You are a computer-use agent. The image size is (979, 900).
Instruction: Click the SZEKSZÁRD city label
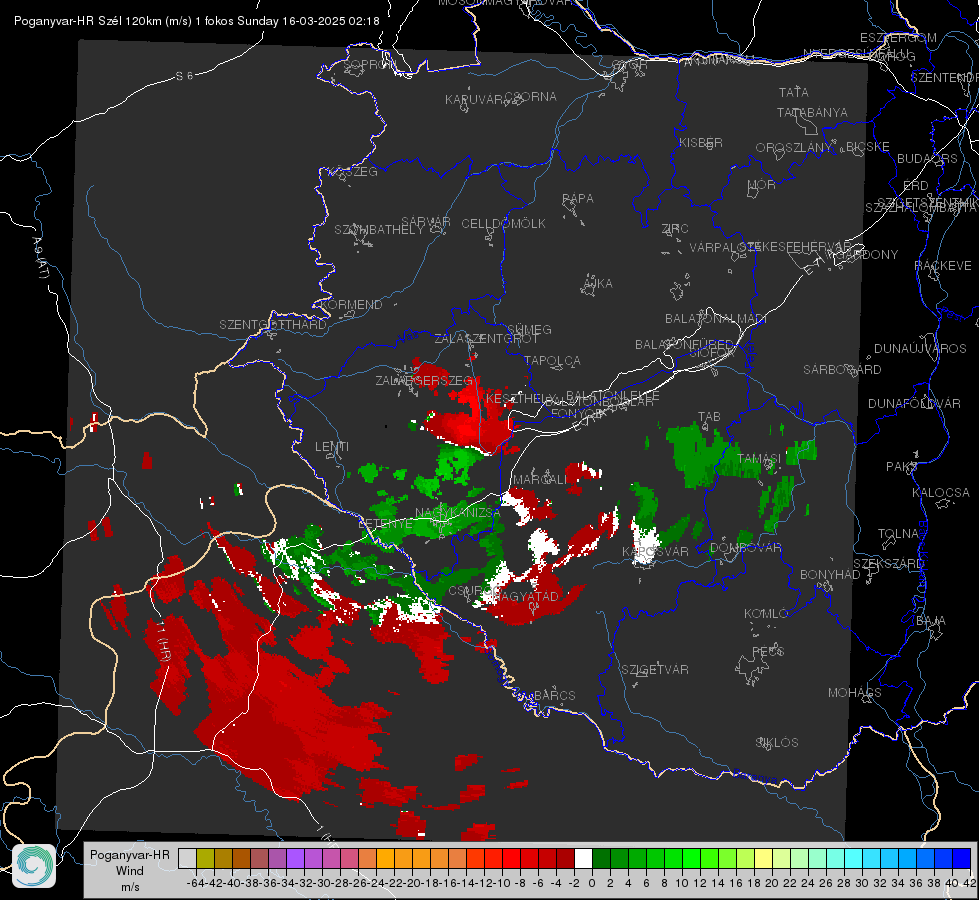click(x=888, y=564)
